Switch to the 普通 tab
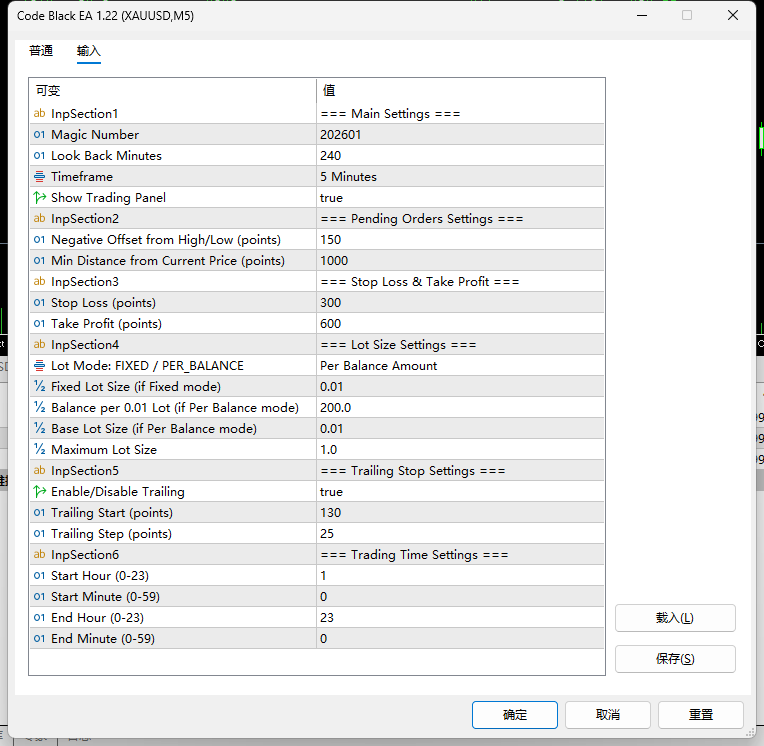Image resolution: width=764 pixels, height=746 pixels. click(x=41, y=51)
